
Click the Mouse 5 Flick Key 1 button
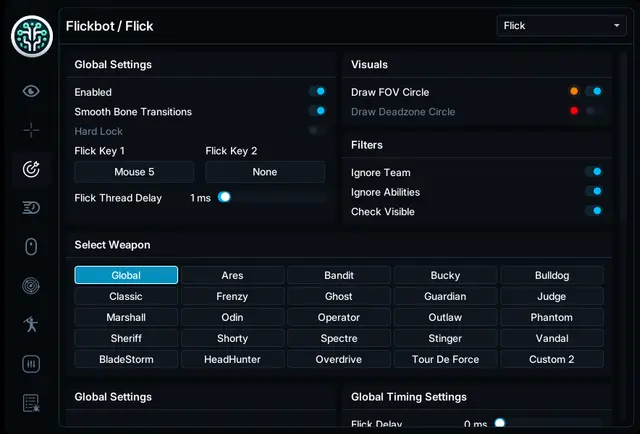134,172
